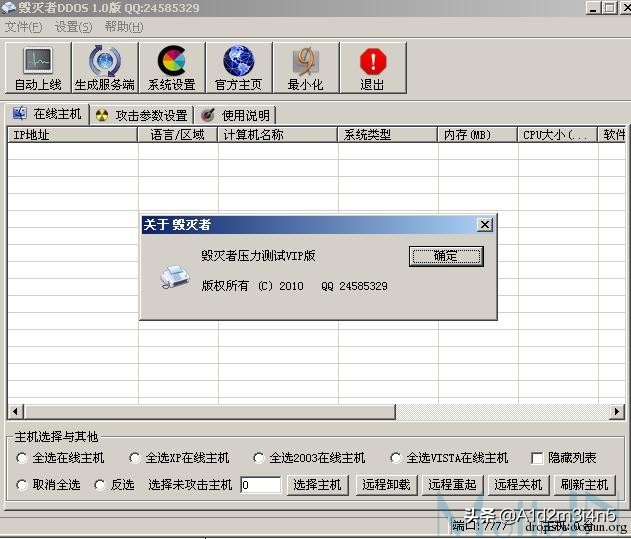631x539 pixels.
Task: Open the 帮助(H) menu
Action: click(x=124, y=27)
